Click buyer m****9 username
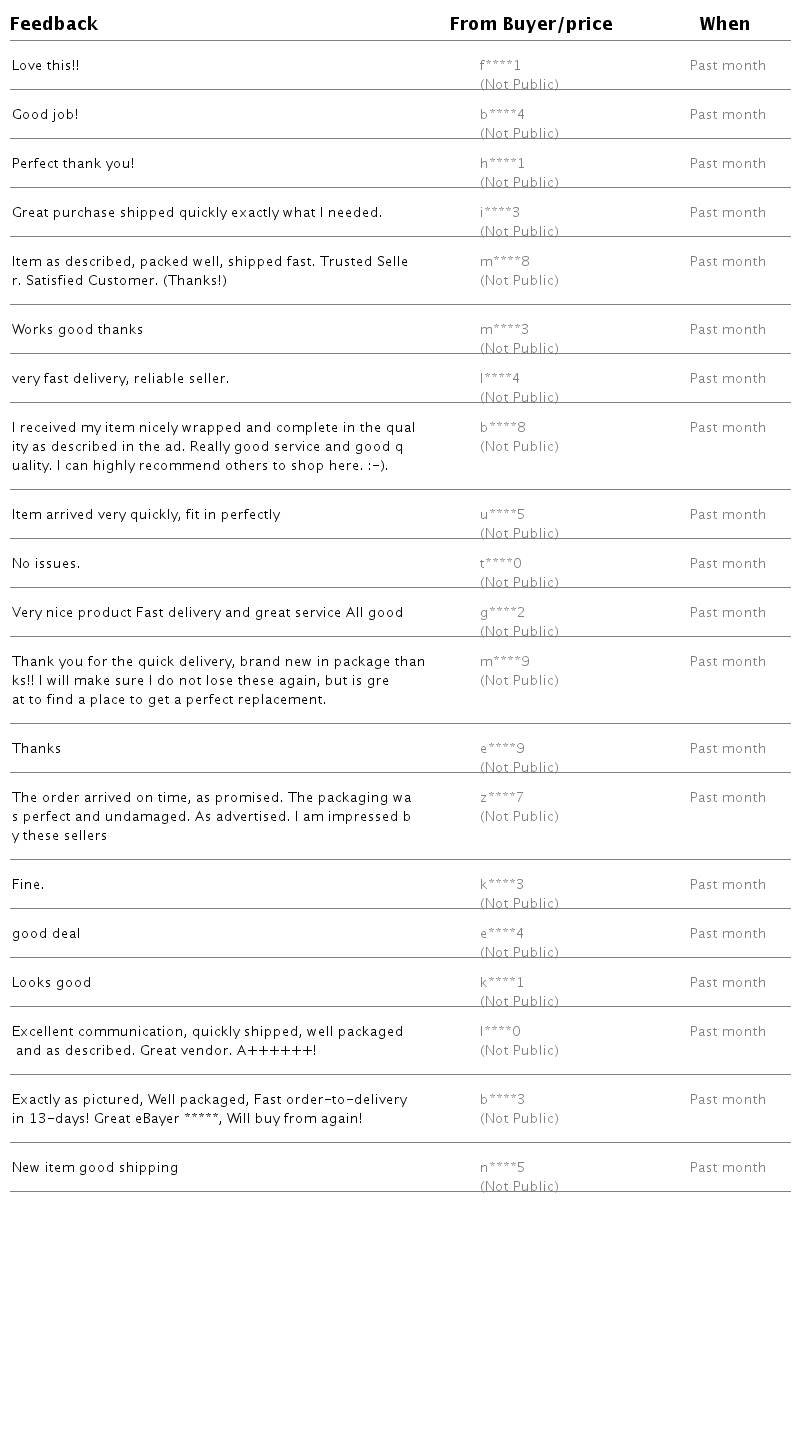Viewport: 800px width, 1452px height. pos(505,662)
